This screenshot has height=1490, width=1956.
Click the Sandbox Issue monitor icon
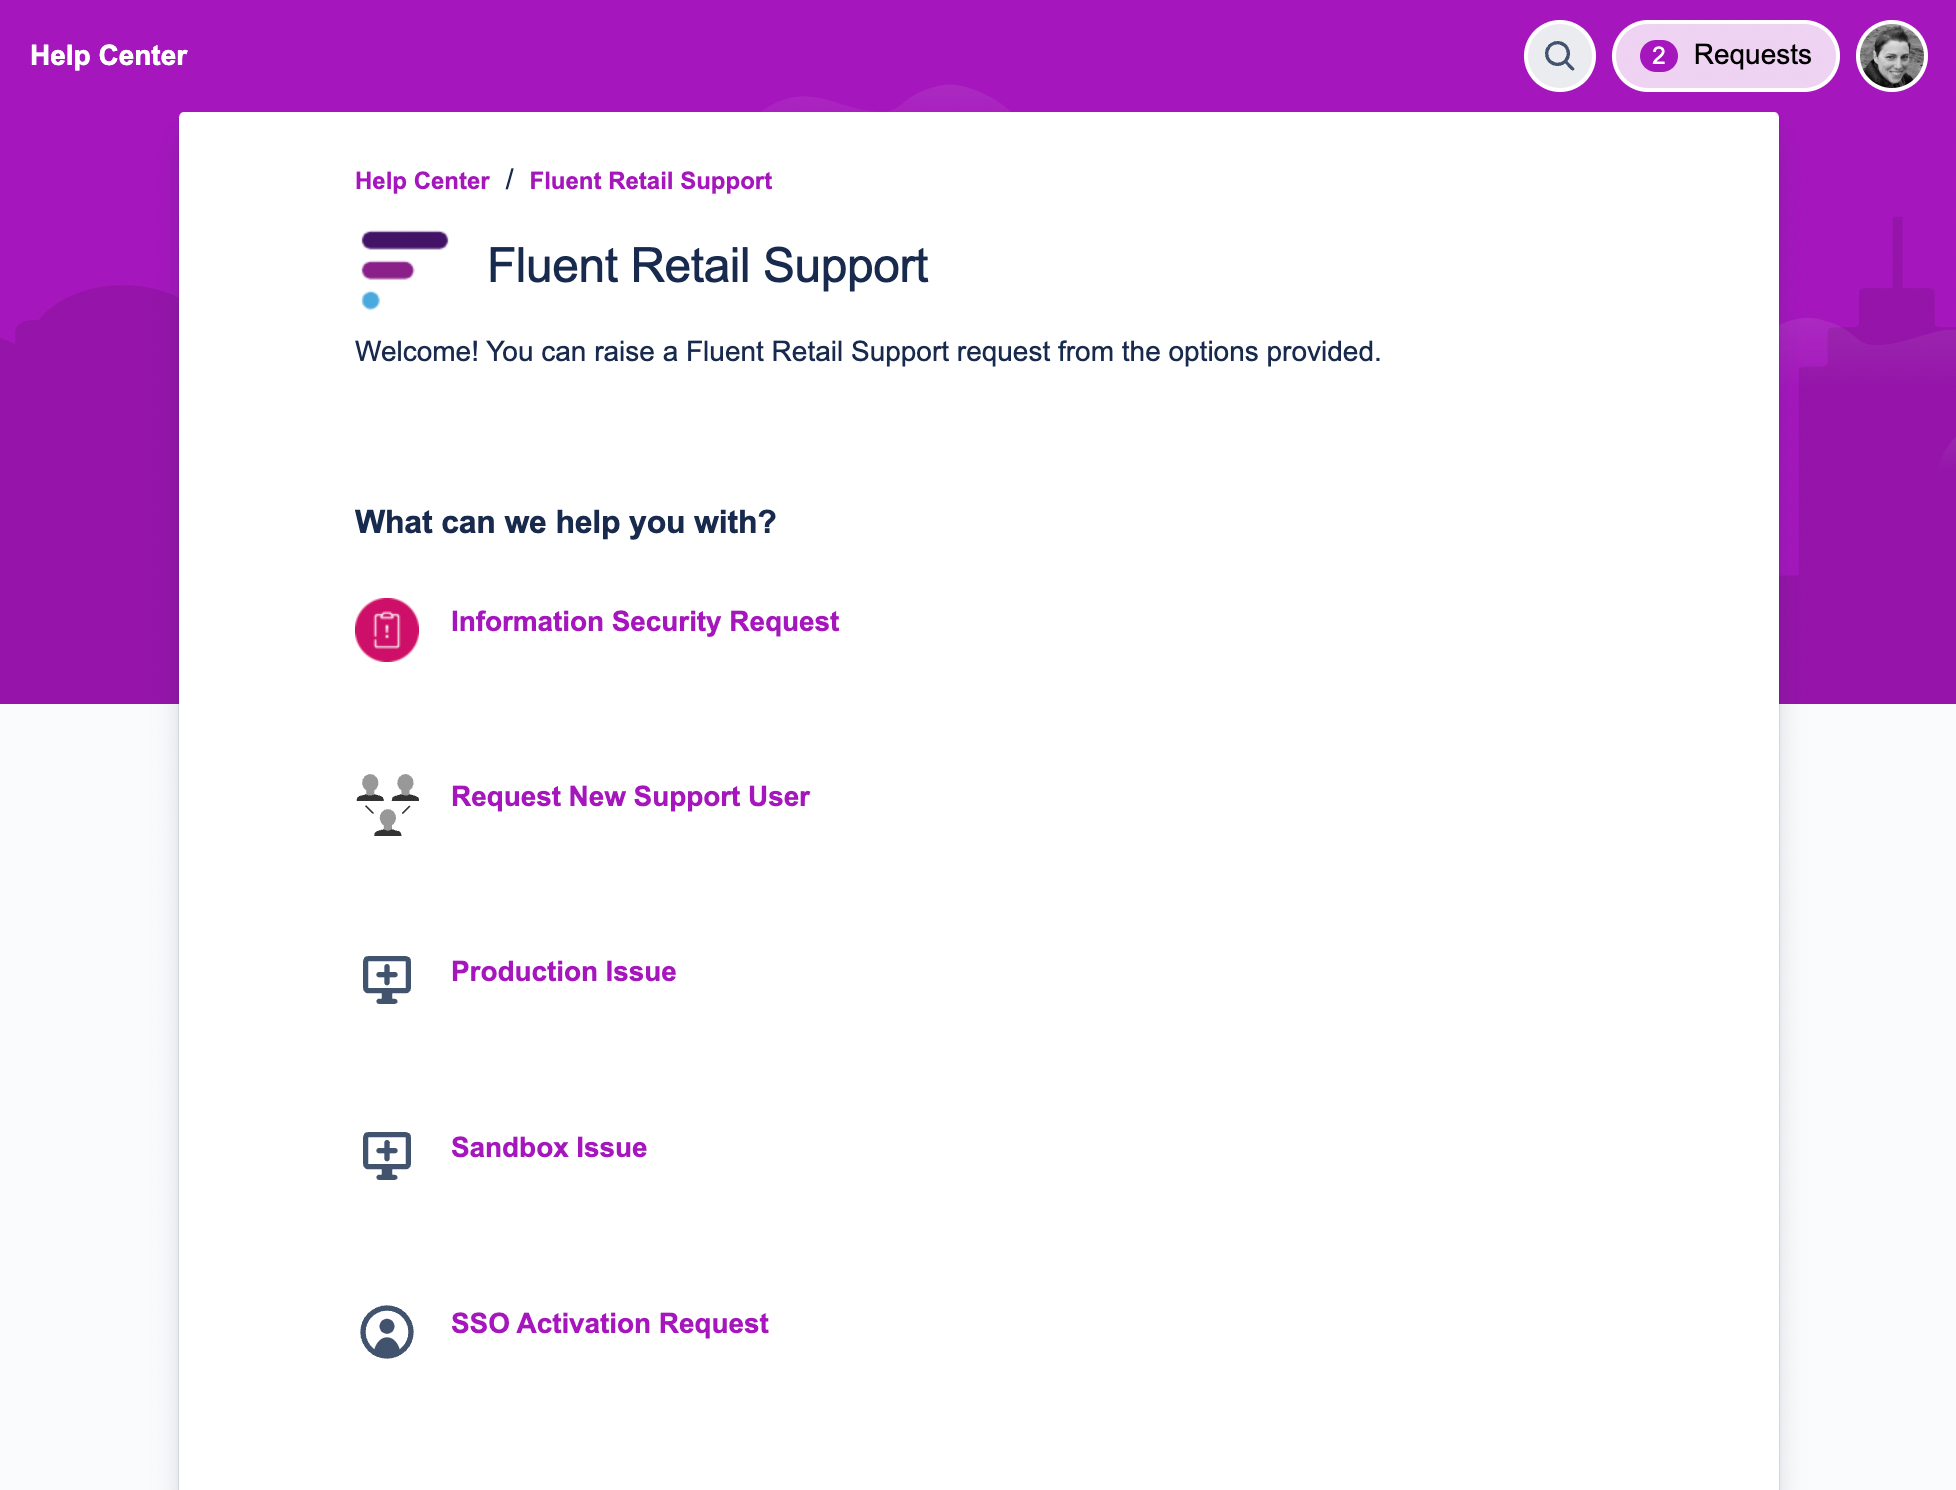pos(387,1155)
